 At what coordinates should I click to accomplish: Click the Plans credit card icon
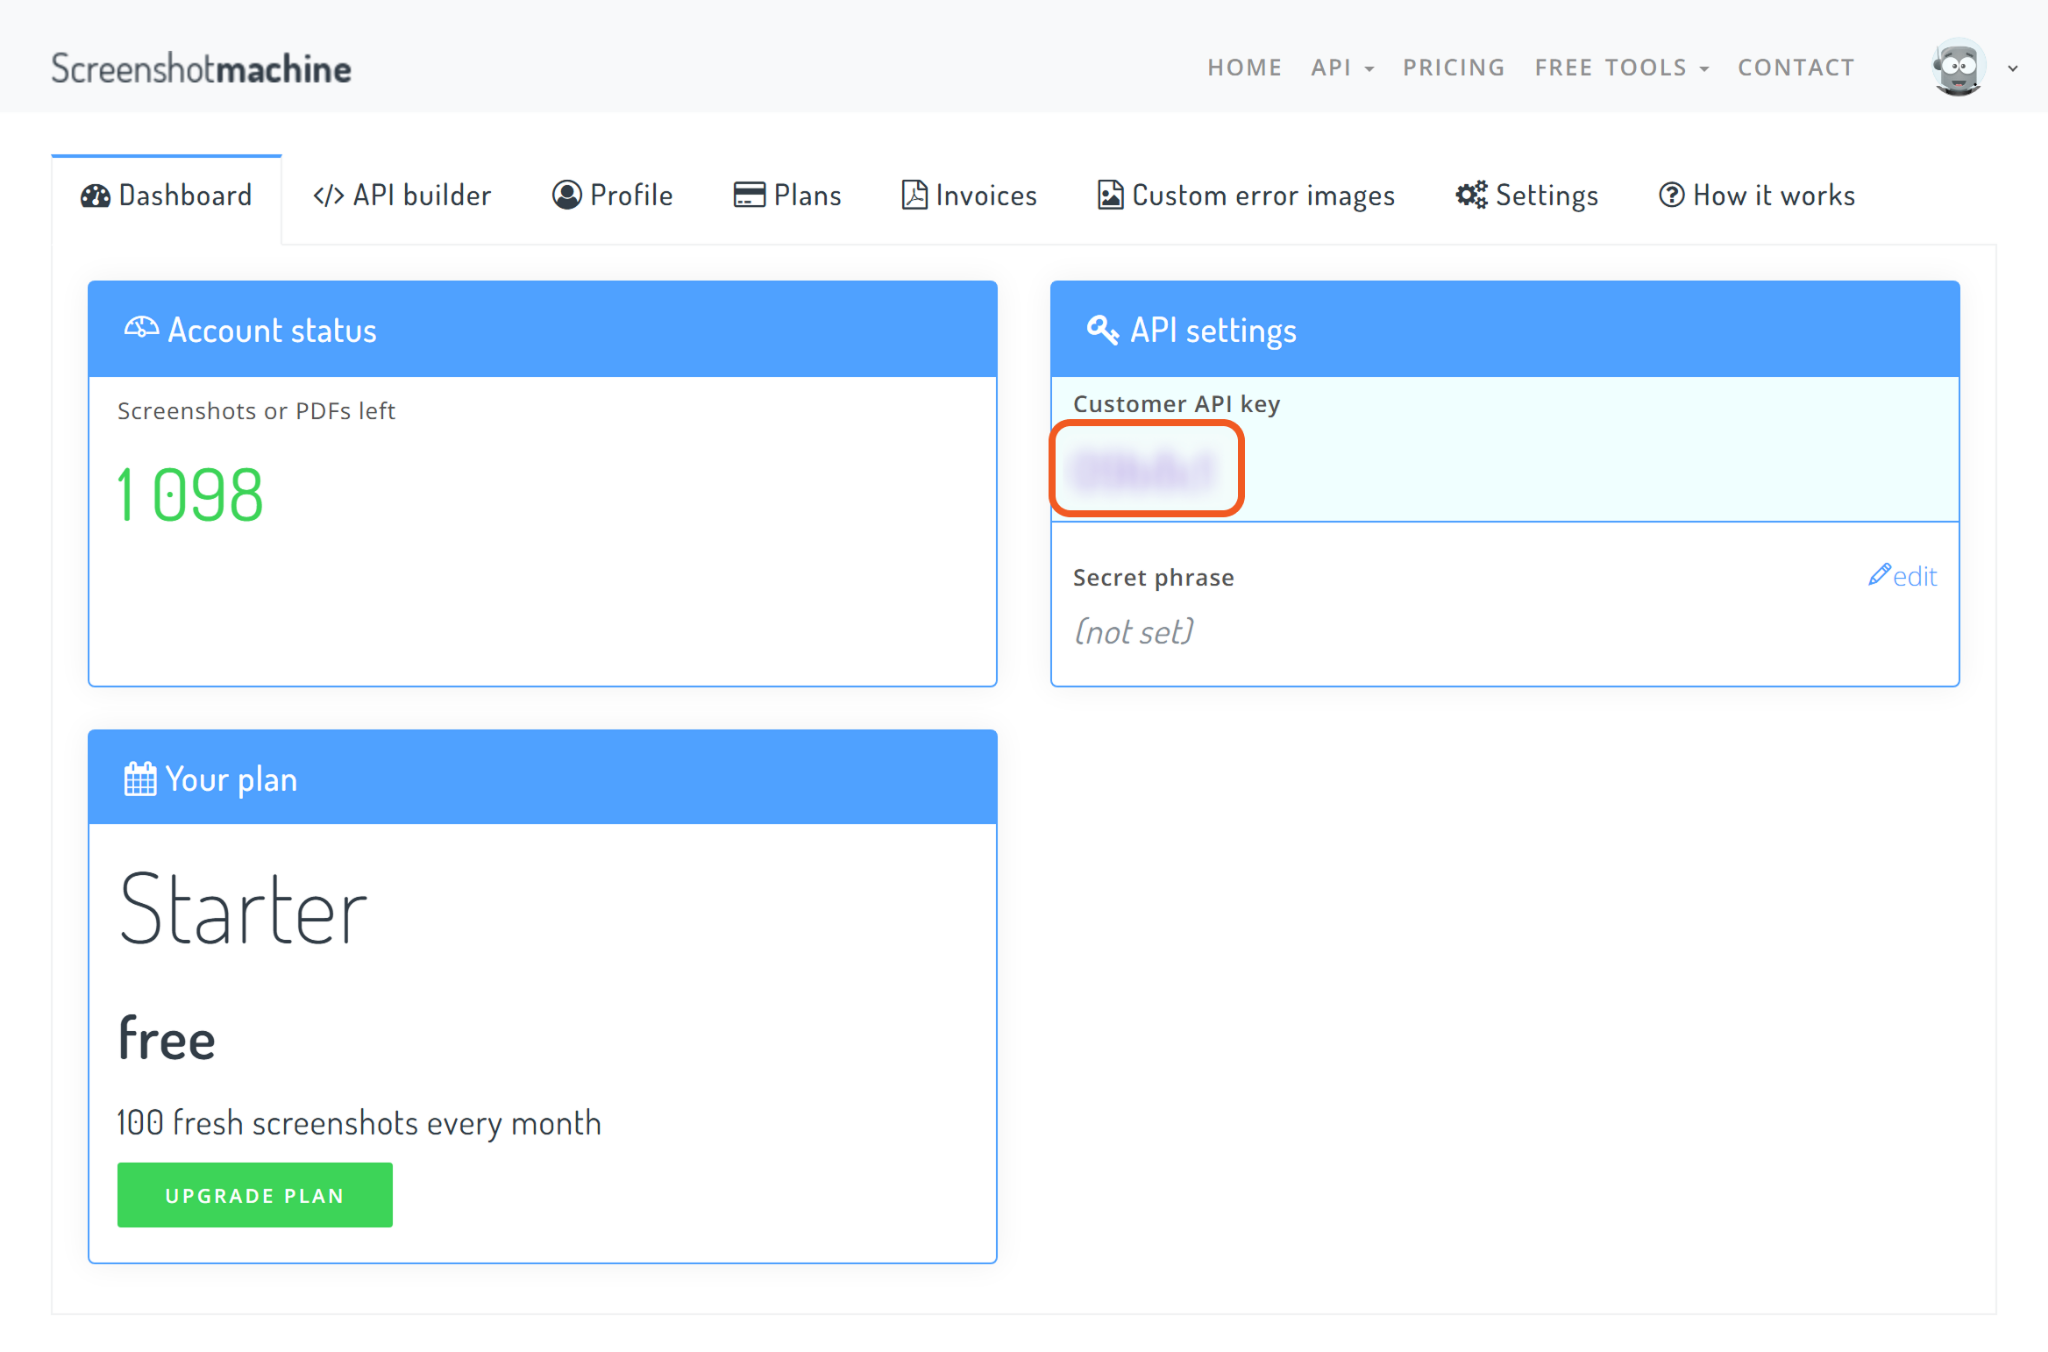pyautogui.click(x=749, y=196)
